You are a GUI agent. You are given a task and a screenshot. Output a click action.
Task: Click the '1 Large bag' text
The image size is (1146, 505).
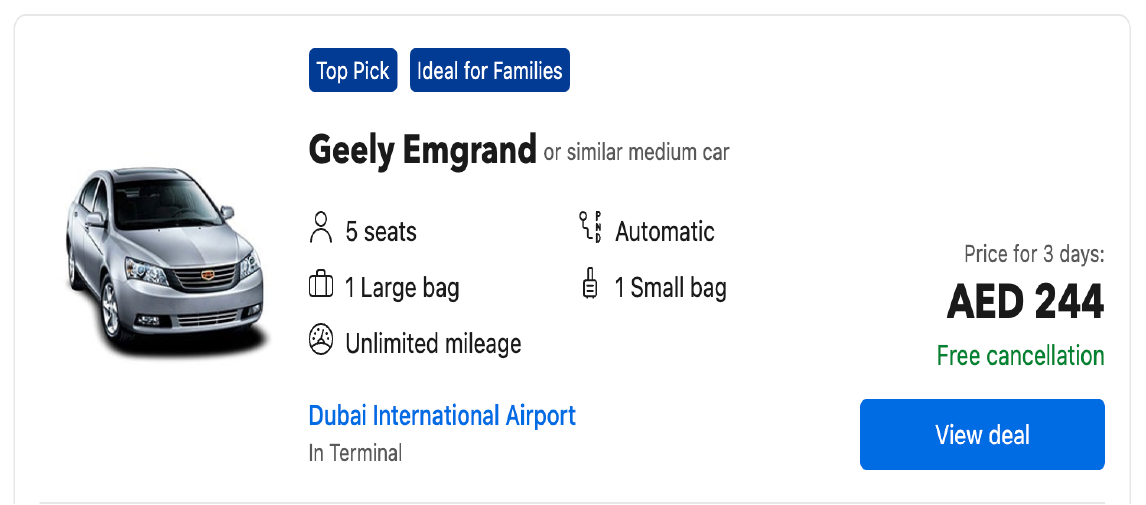[x=402, y=288]
